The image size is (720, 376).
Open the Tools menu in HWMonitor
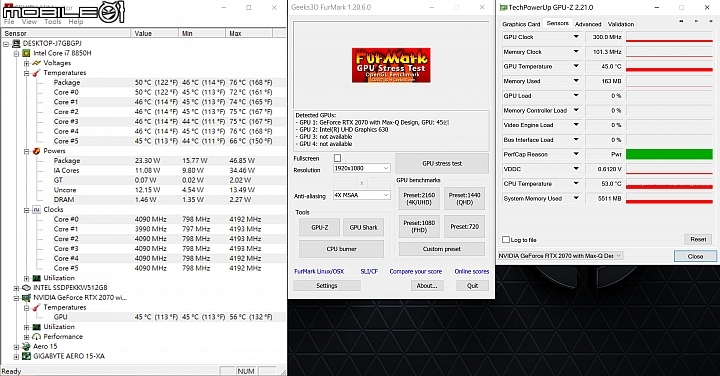(52, 22)
